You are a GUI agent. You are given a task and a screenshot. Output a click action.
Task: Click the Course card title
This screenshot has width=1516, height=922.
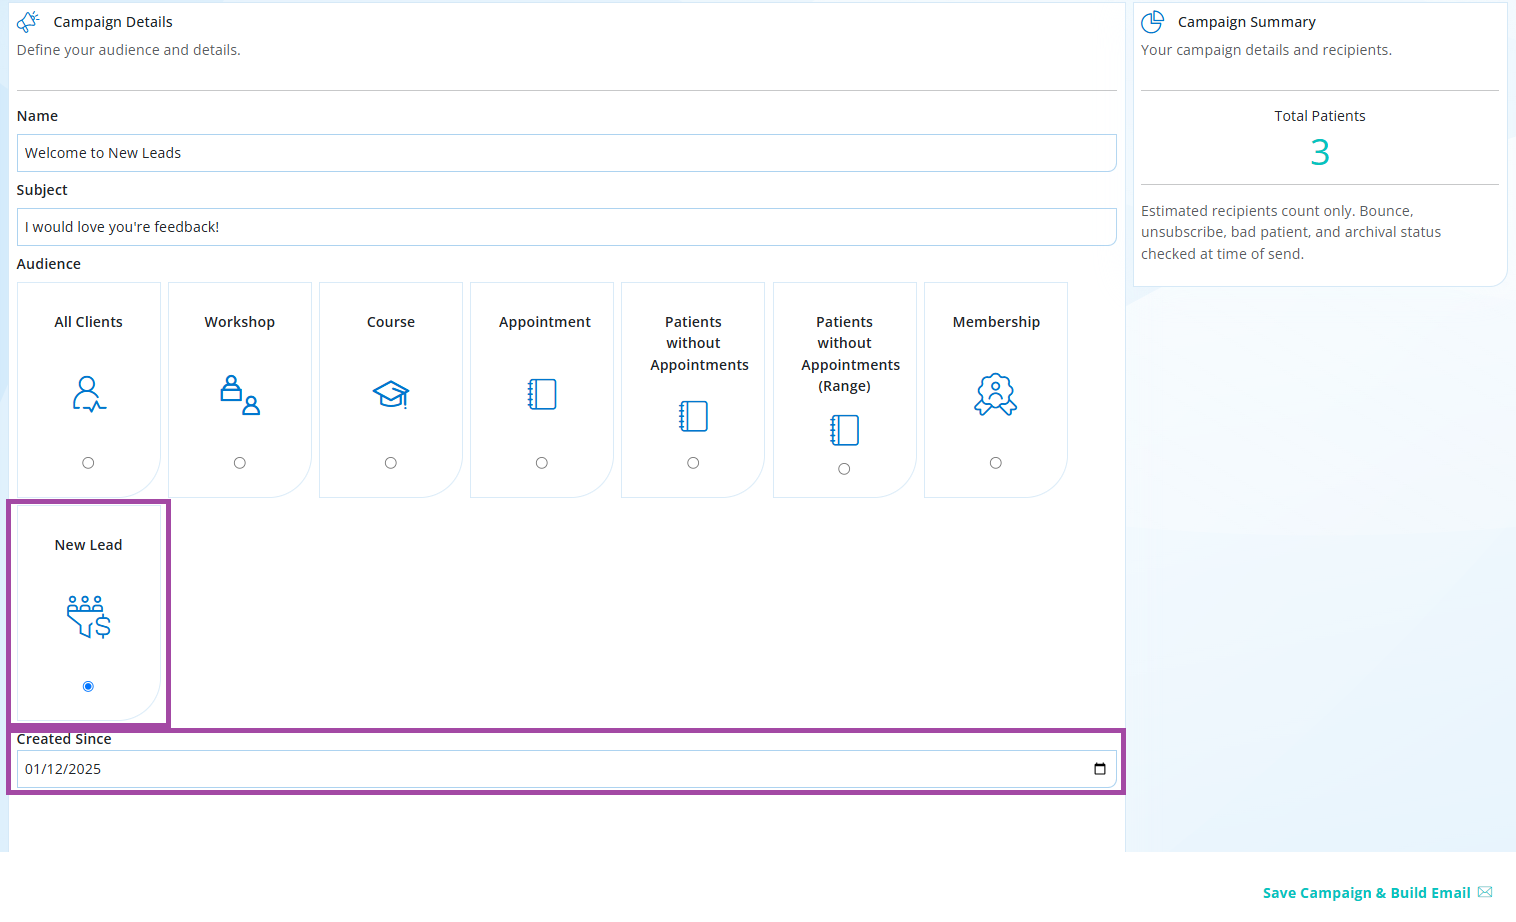click(391, 322)
